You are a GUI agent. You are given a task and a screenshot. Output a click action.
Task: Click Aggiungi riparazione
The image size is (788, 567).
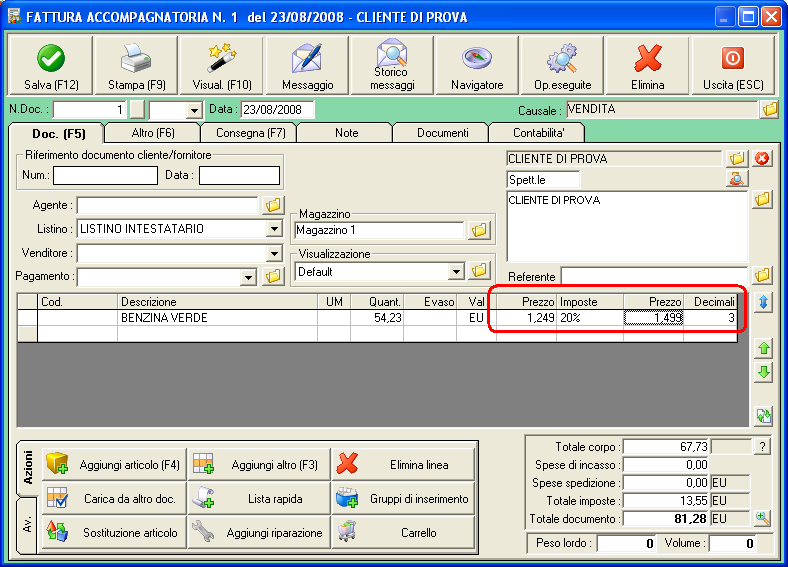click(x=259, y=532)
